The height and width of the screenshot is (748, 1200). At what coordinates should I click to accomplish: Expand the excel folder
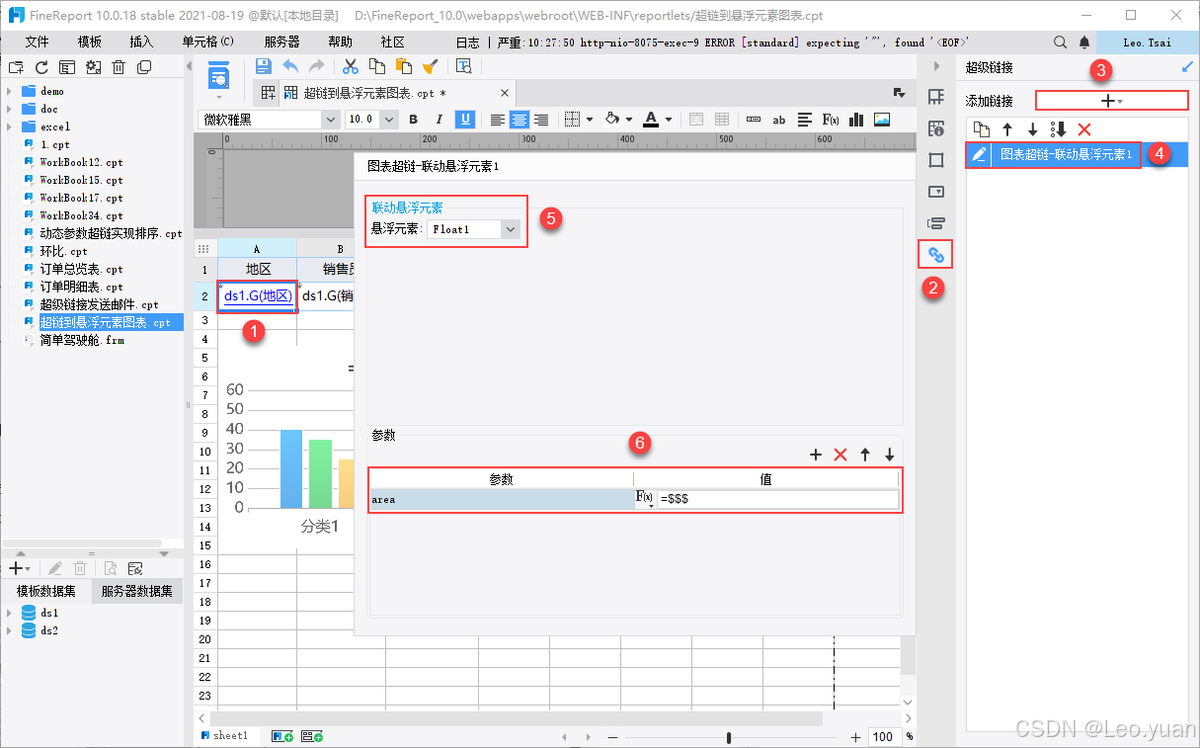pyautogui.click(x=9, y=127)
